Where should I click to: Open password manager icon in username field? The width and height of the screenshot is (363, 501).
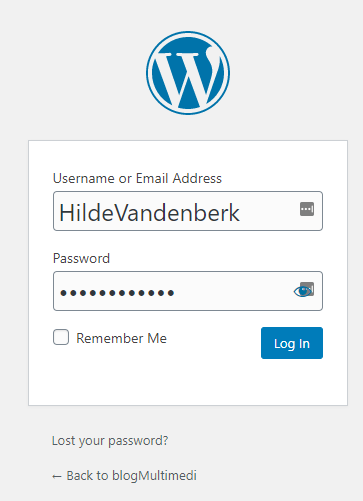click(307, 209)
